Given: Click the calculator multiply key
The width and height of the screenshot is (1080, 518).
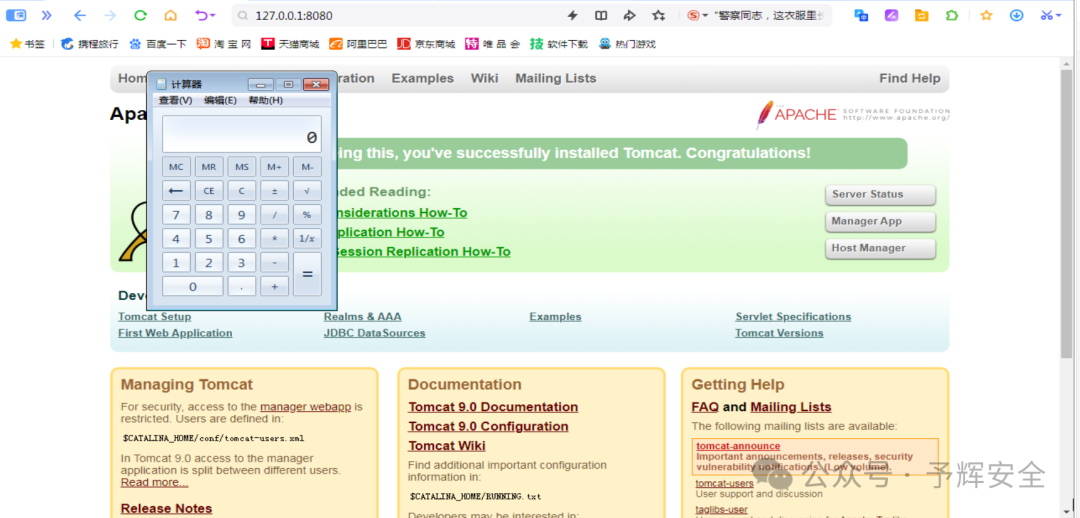Looking at the screenshot, I should 274,239.
